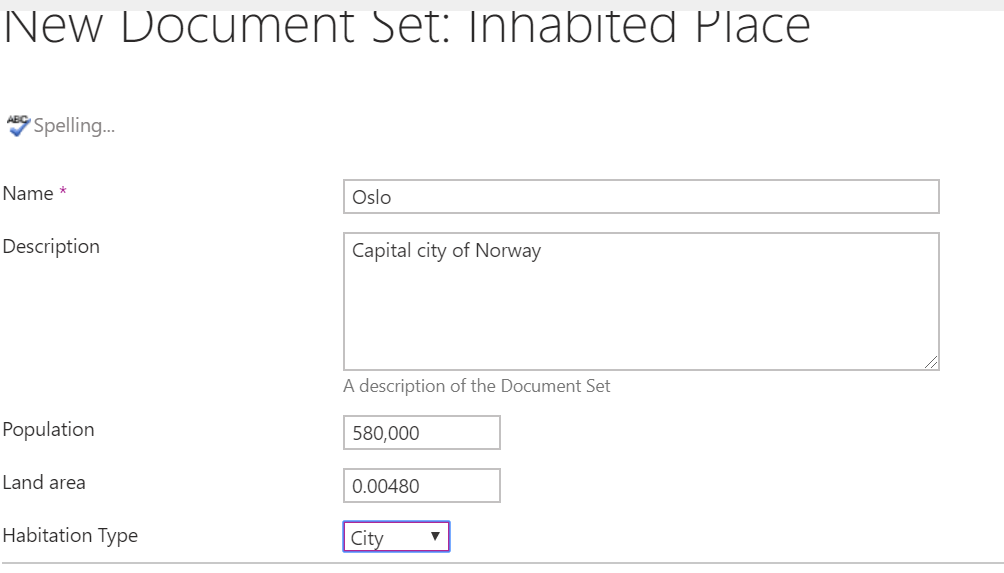Click the 'Inhabited Place' part of the title
This screenshot has height=573, width=1004.
point(639,29)
